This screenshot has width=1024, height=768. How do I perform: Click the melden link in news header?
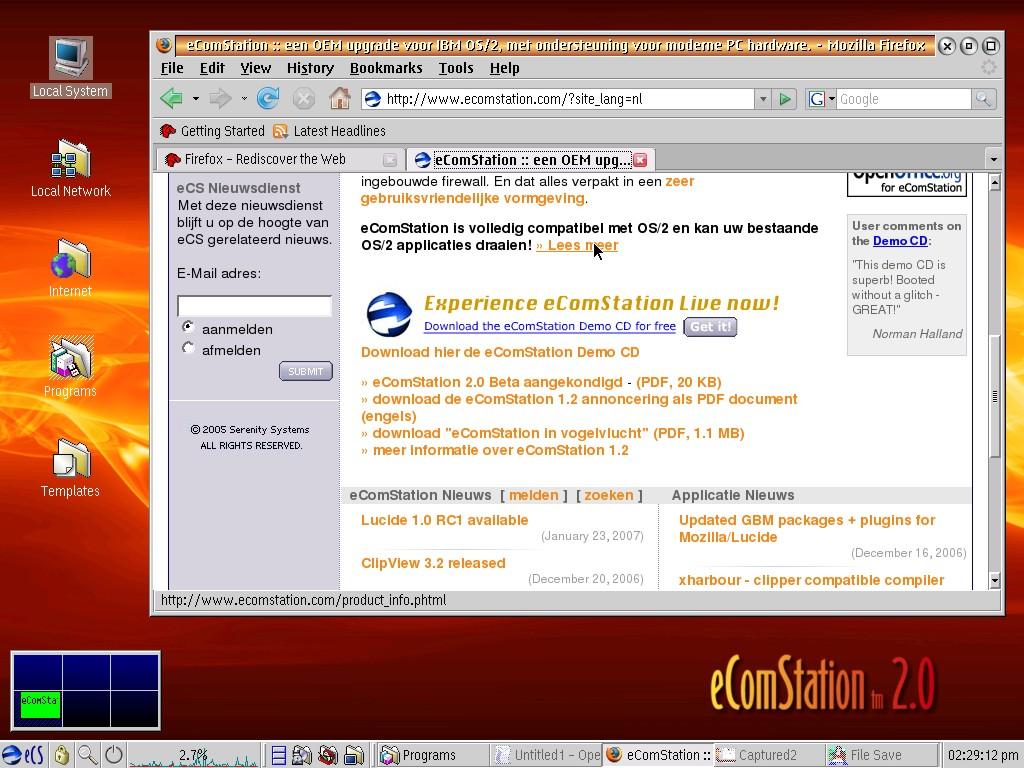point(534,495)
